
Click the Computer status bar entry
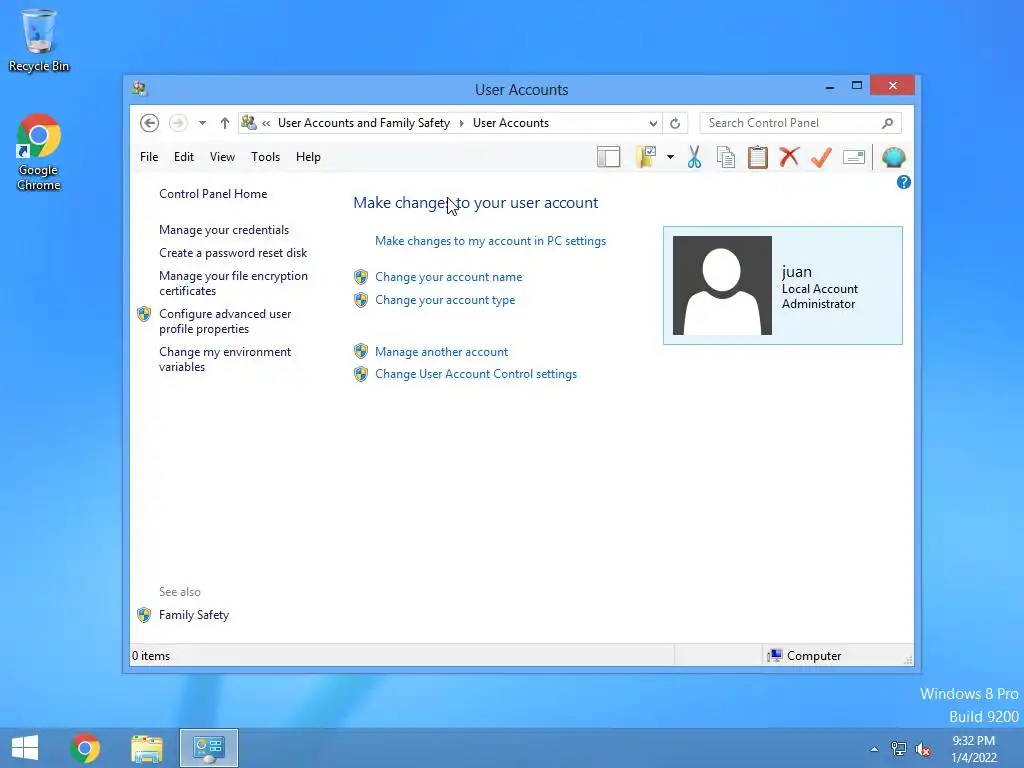(805, 656)
